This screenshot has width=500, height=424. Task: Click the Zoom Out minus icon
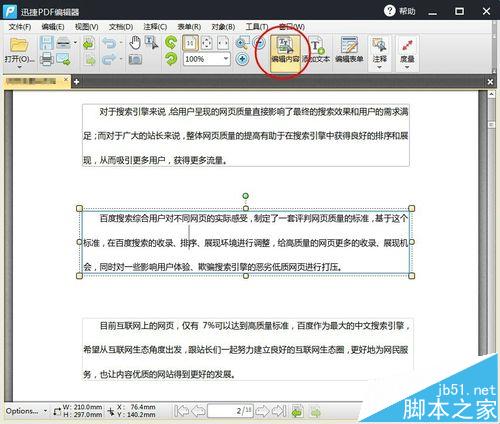pos(259,43)
